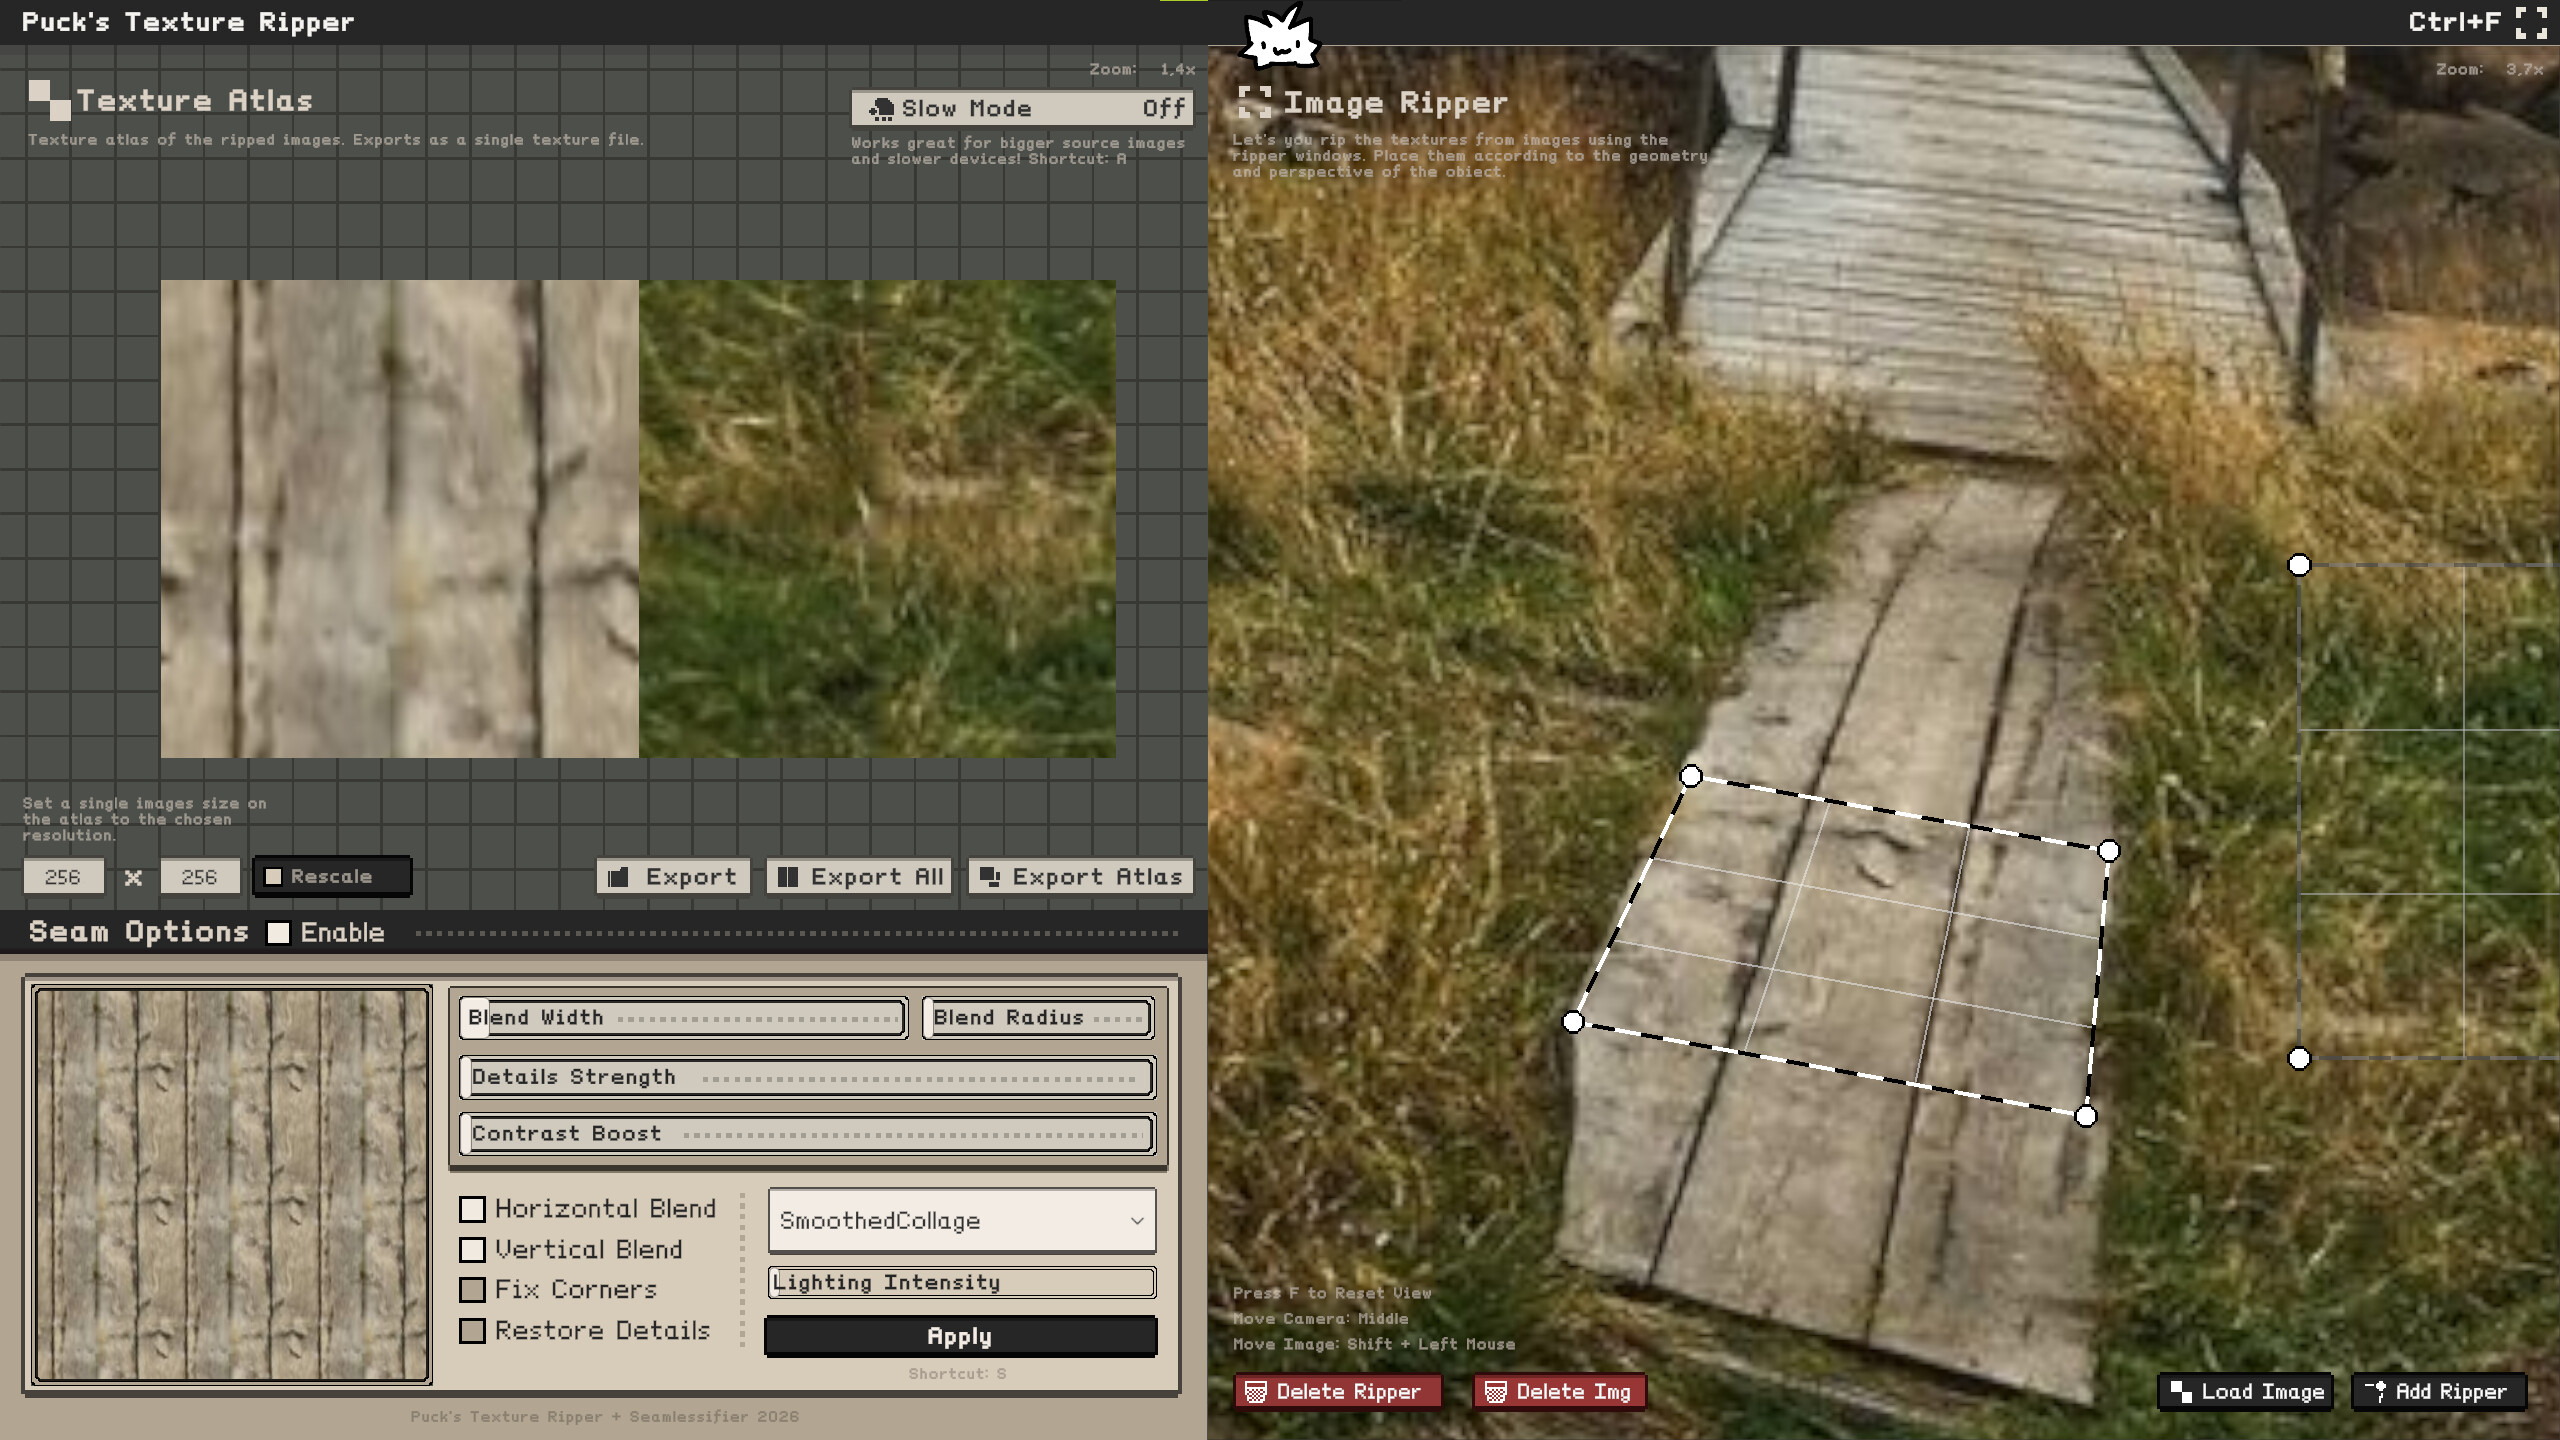Click the trash icon on Delete Ripper
Viewport: 2560px width, 1440px height.
pos(1256,1392)
